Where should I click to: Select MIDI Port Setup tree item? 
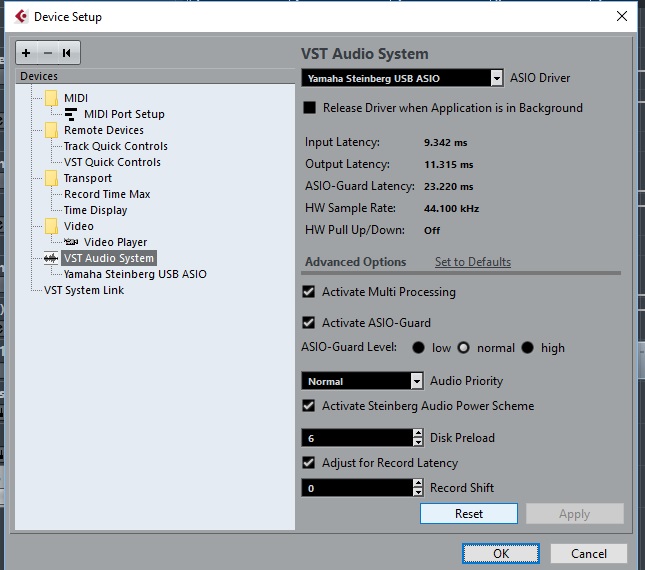tap(124, 114)
